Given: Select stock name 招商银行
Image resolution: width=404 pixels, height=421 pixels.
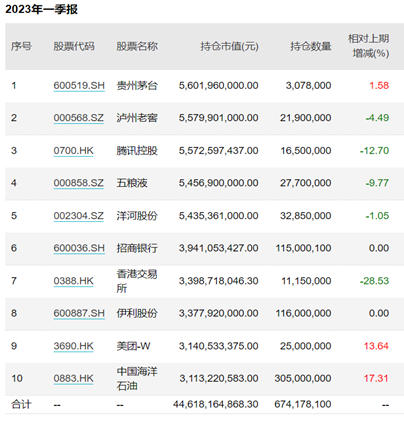Looking at the screenshot, I should [137, 248].
